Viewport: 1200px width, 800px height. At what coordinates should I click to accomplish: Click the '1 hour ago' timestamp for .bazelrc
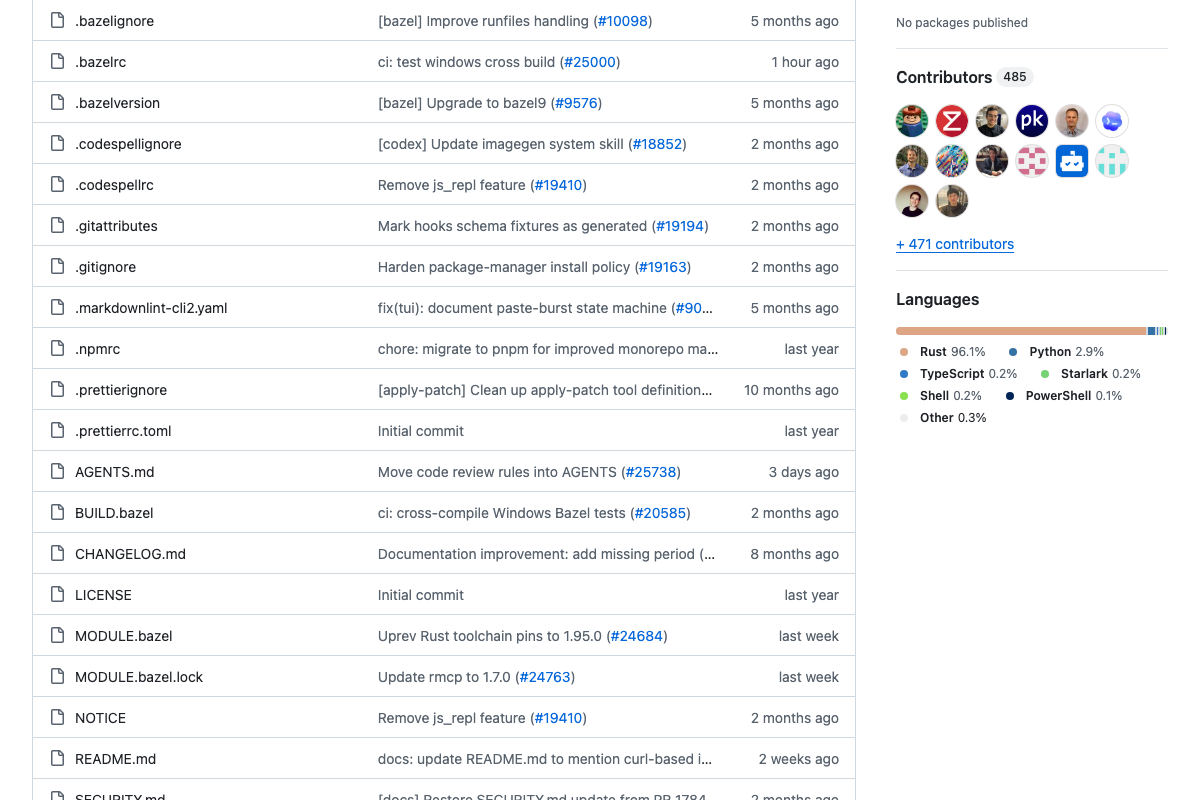pos(805,62)
